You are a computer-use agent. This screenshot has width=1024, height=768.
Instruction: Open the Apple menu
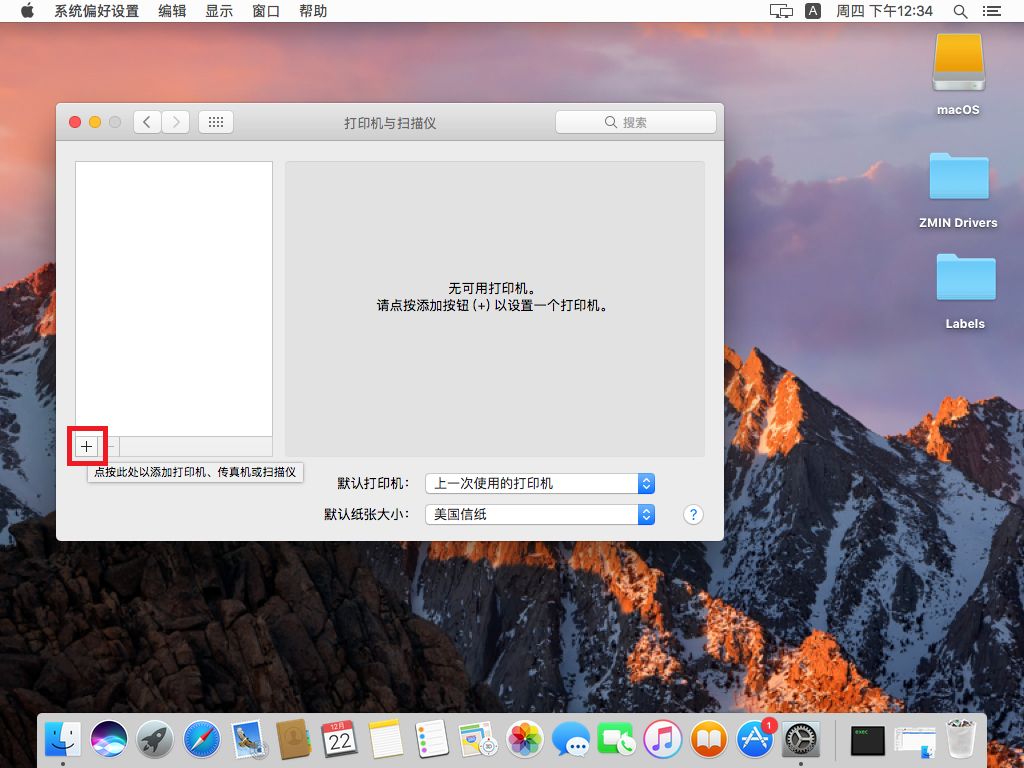(27, 11)
